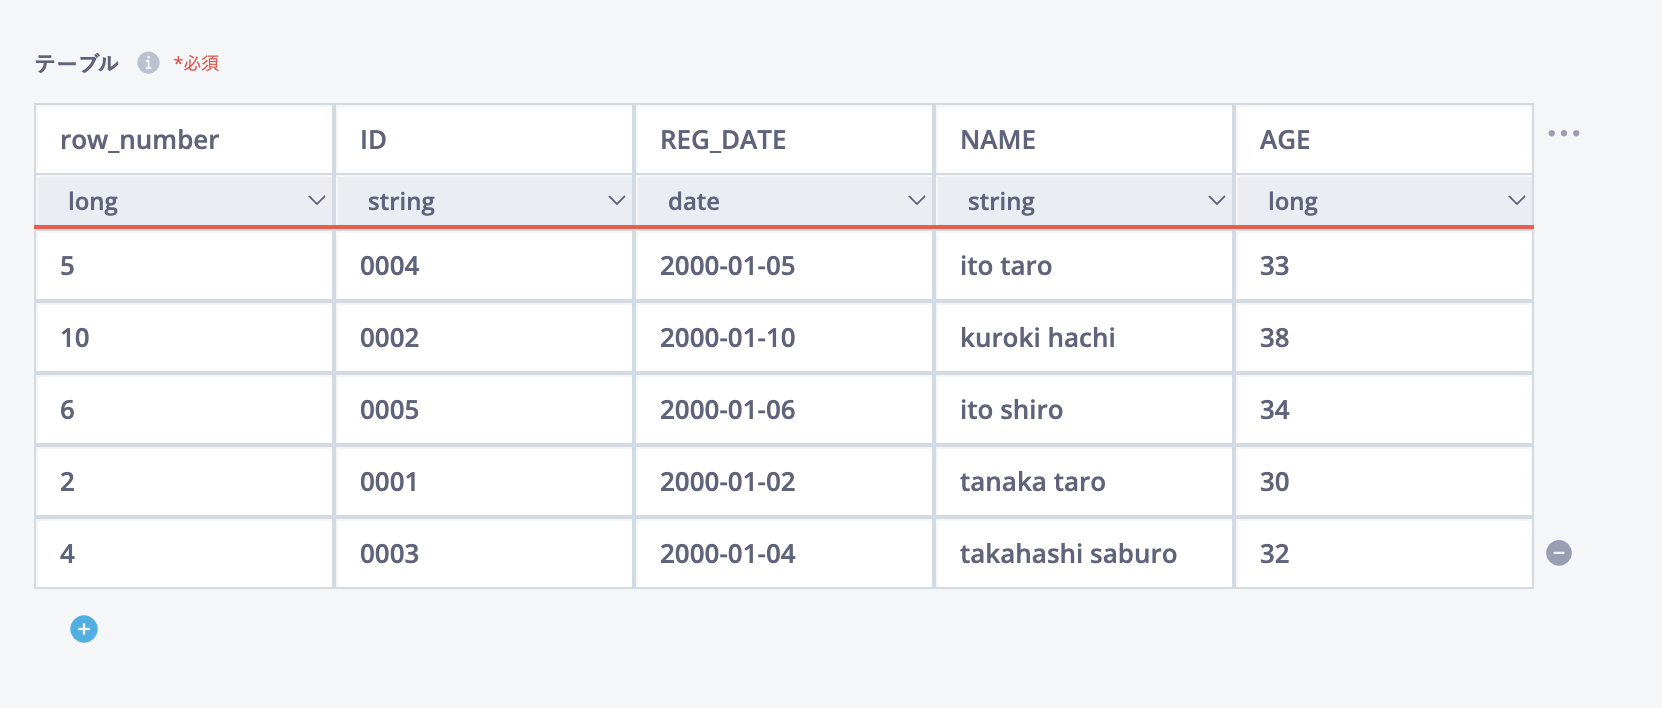
Task: Add a new row with the plus icon
Action: [x=84, y=629]
